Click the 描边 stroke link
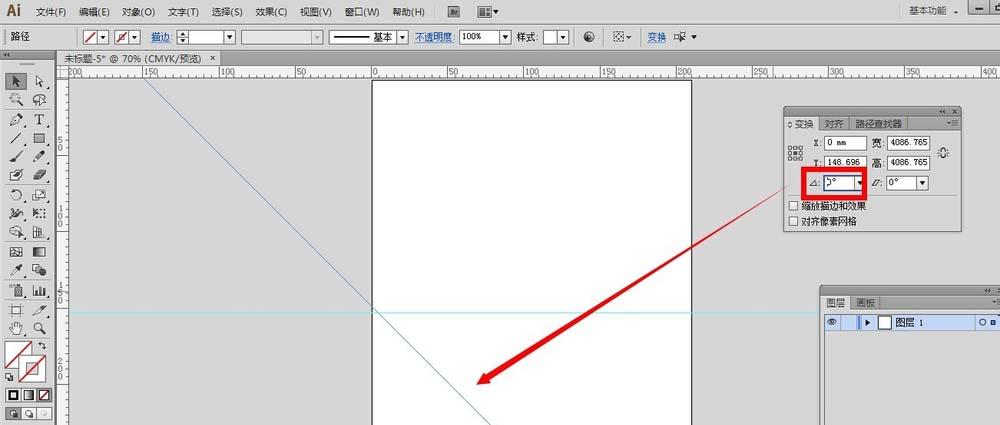Image resolution: width=1000 pixels, height=425 pixels. 161,37
